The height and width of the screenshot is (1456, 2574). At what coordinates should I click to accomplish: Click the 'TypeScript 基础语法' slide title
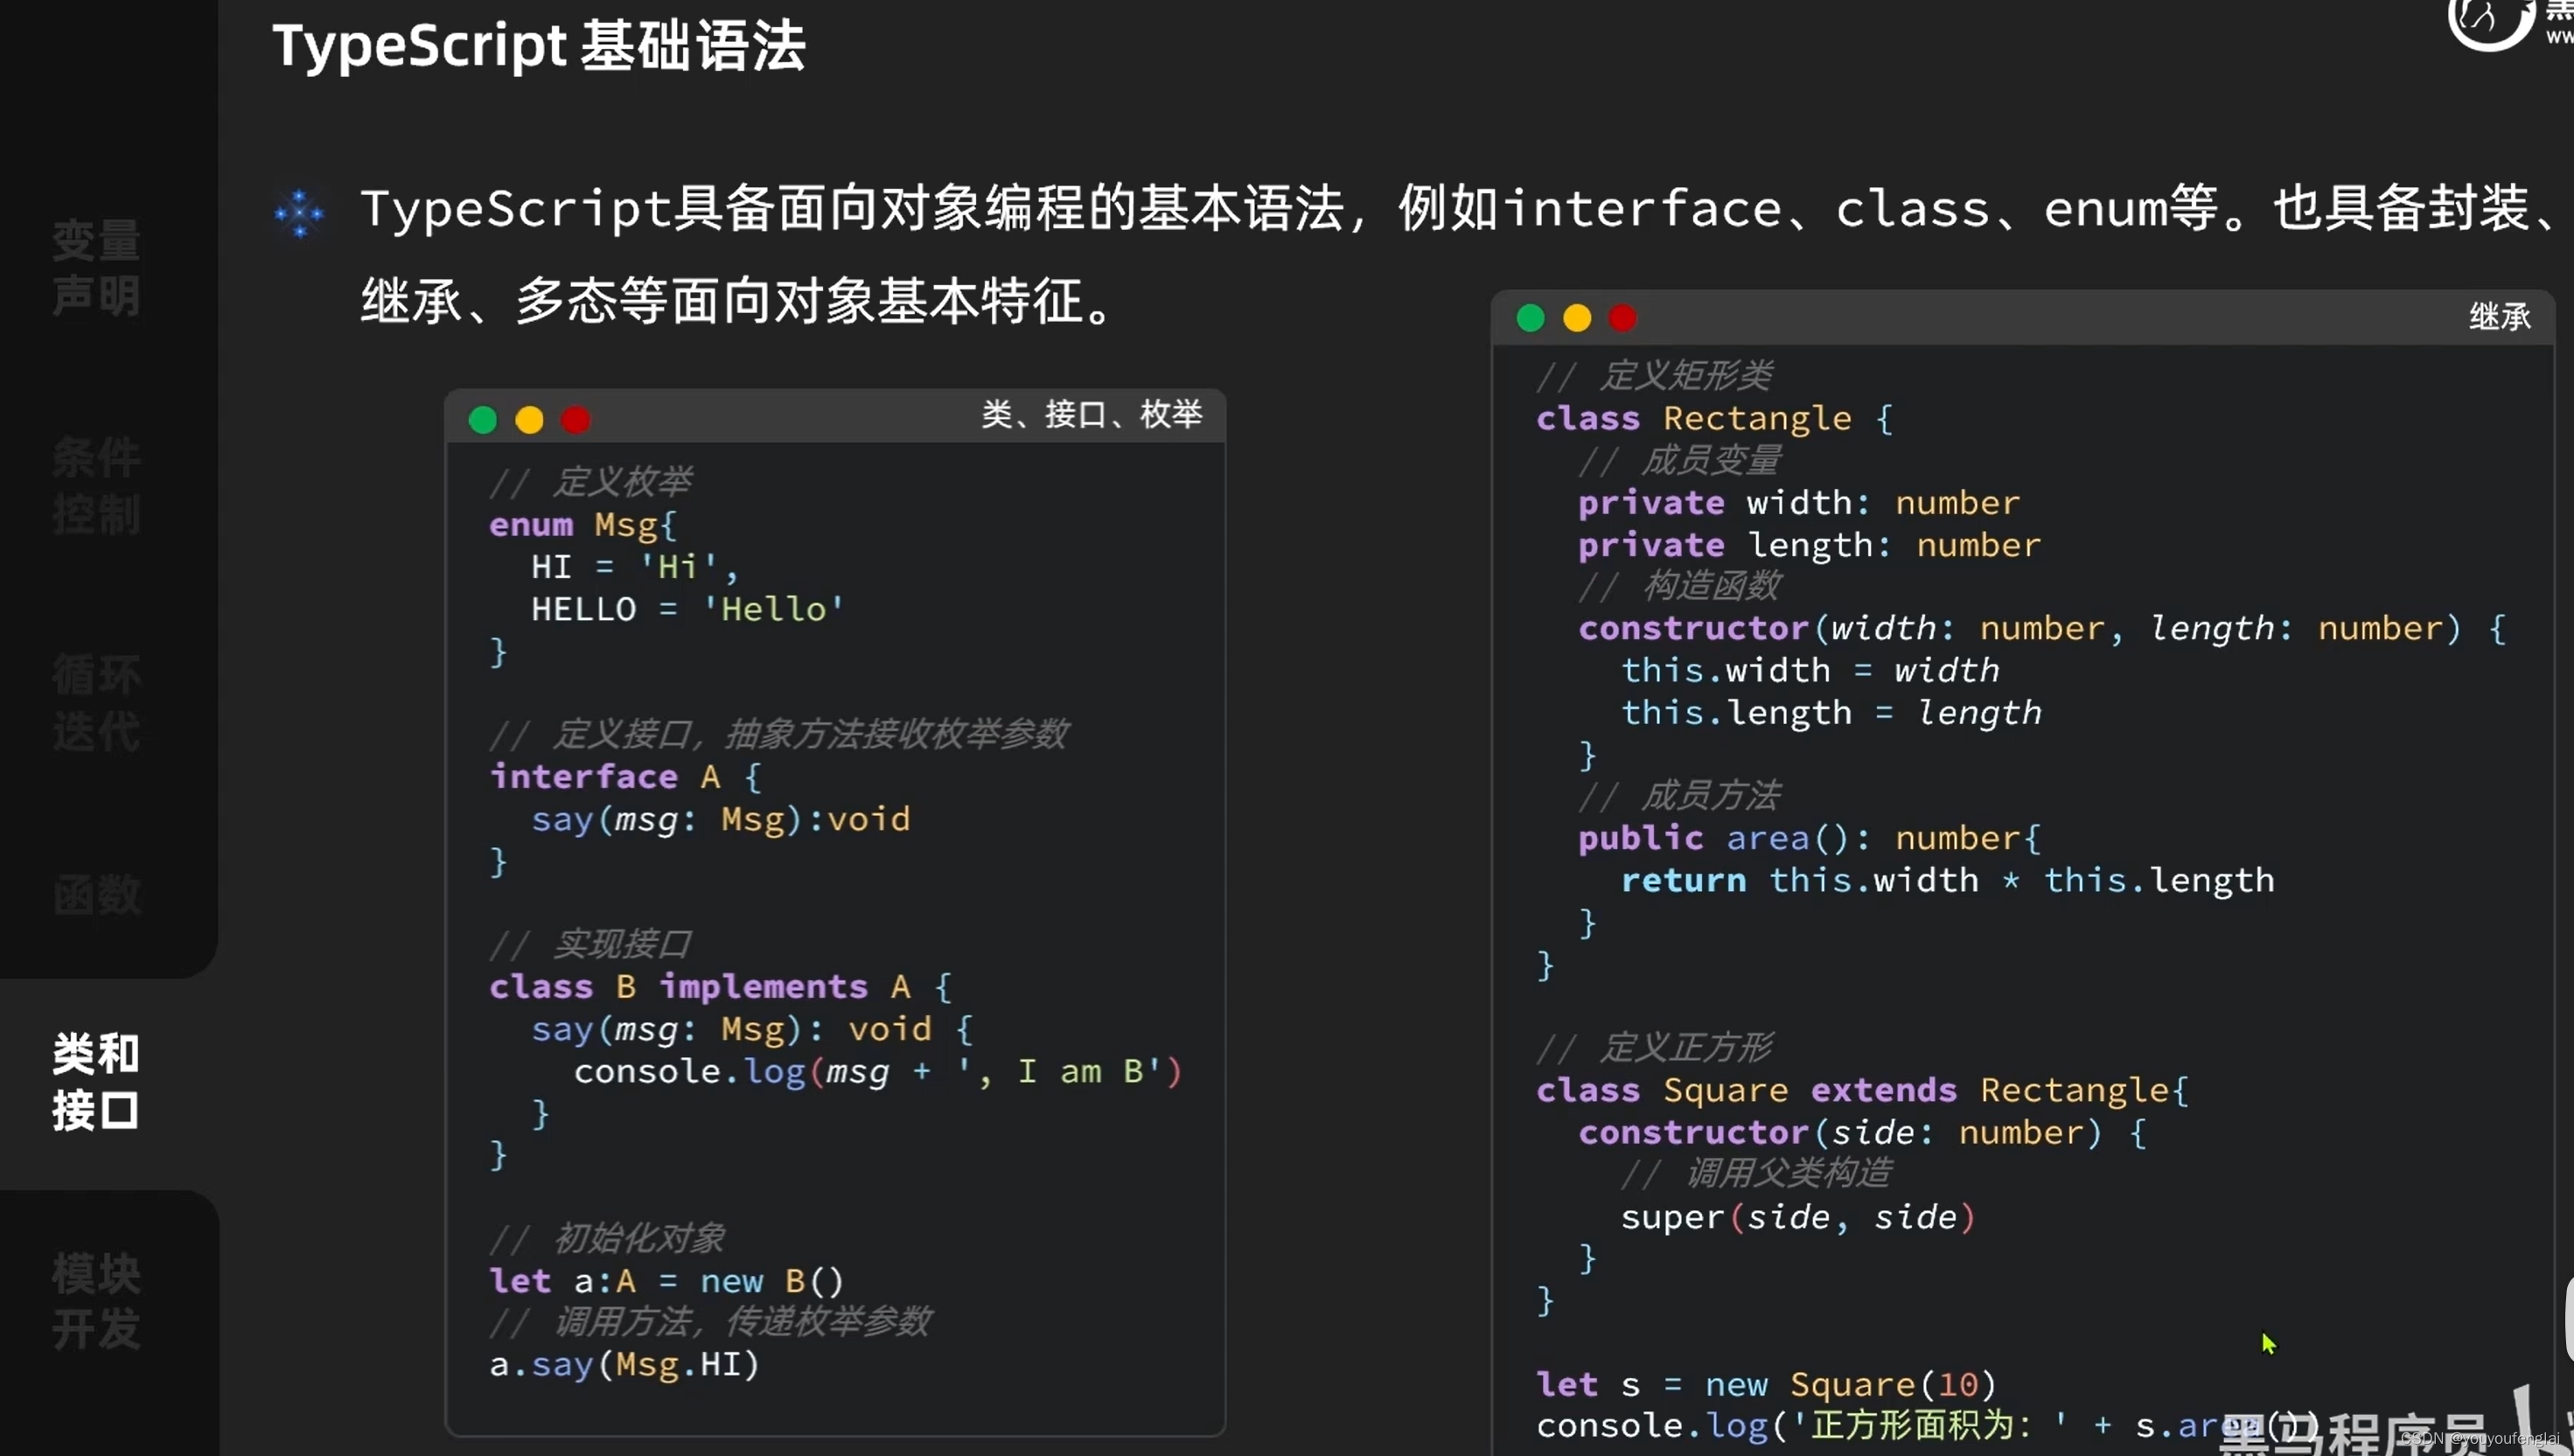[539, 46]
